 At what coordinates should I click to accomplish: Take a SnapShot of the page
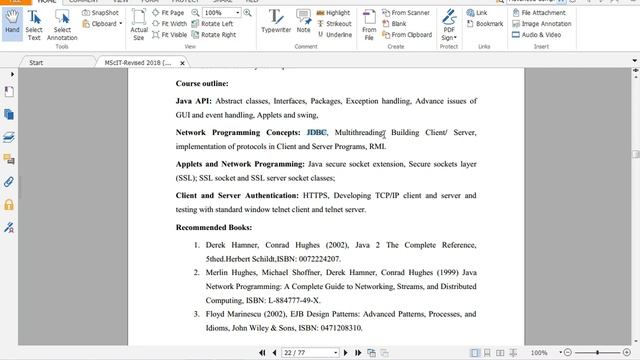(x=100, y=13)
